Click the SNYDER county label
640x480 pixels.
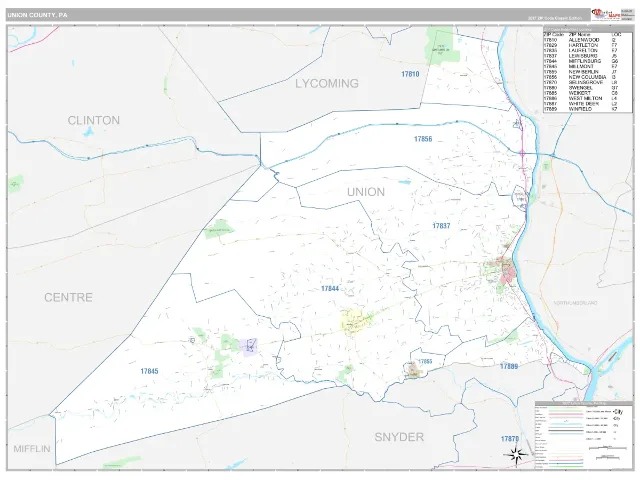399,437
